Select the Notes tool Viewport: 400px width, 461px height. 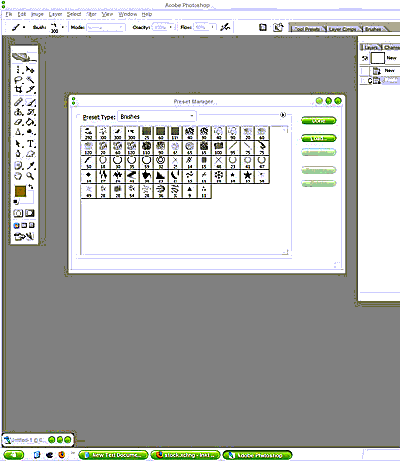coord(18,166)
